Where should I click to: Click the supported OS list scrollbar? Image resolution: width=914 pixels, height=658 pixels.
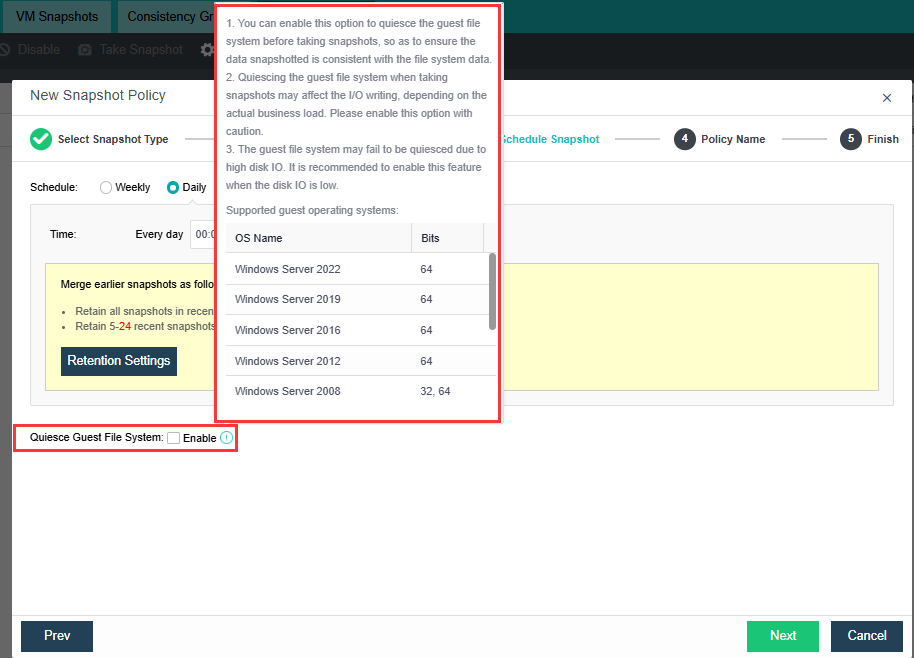coord(491,290)
